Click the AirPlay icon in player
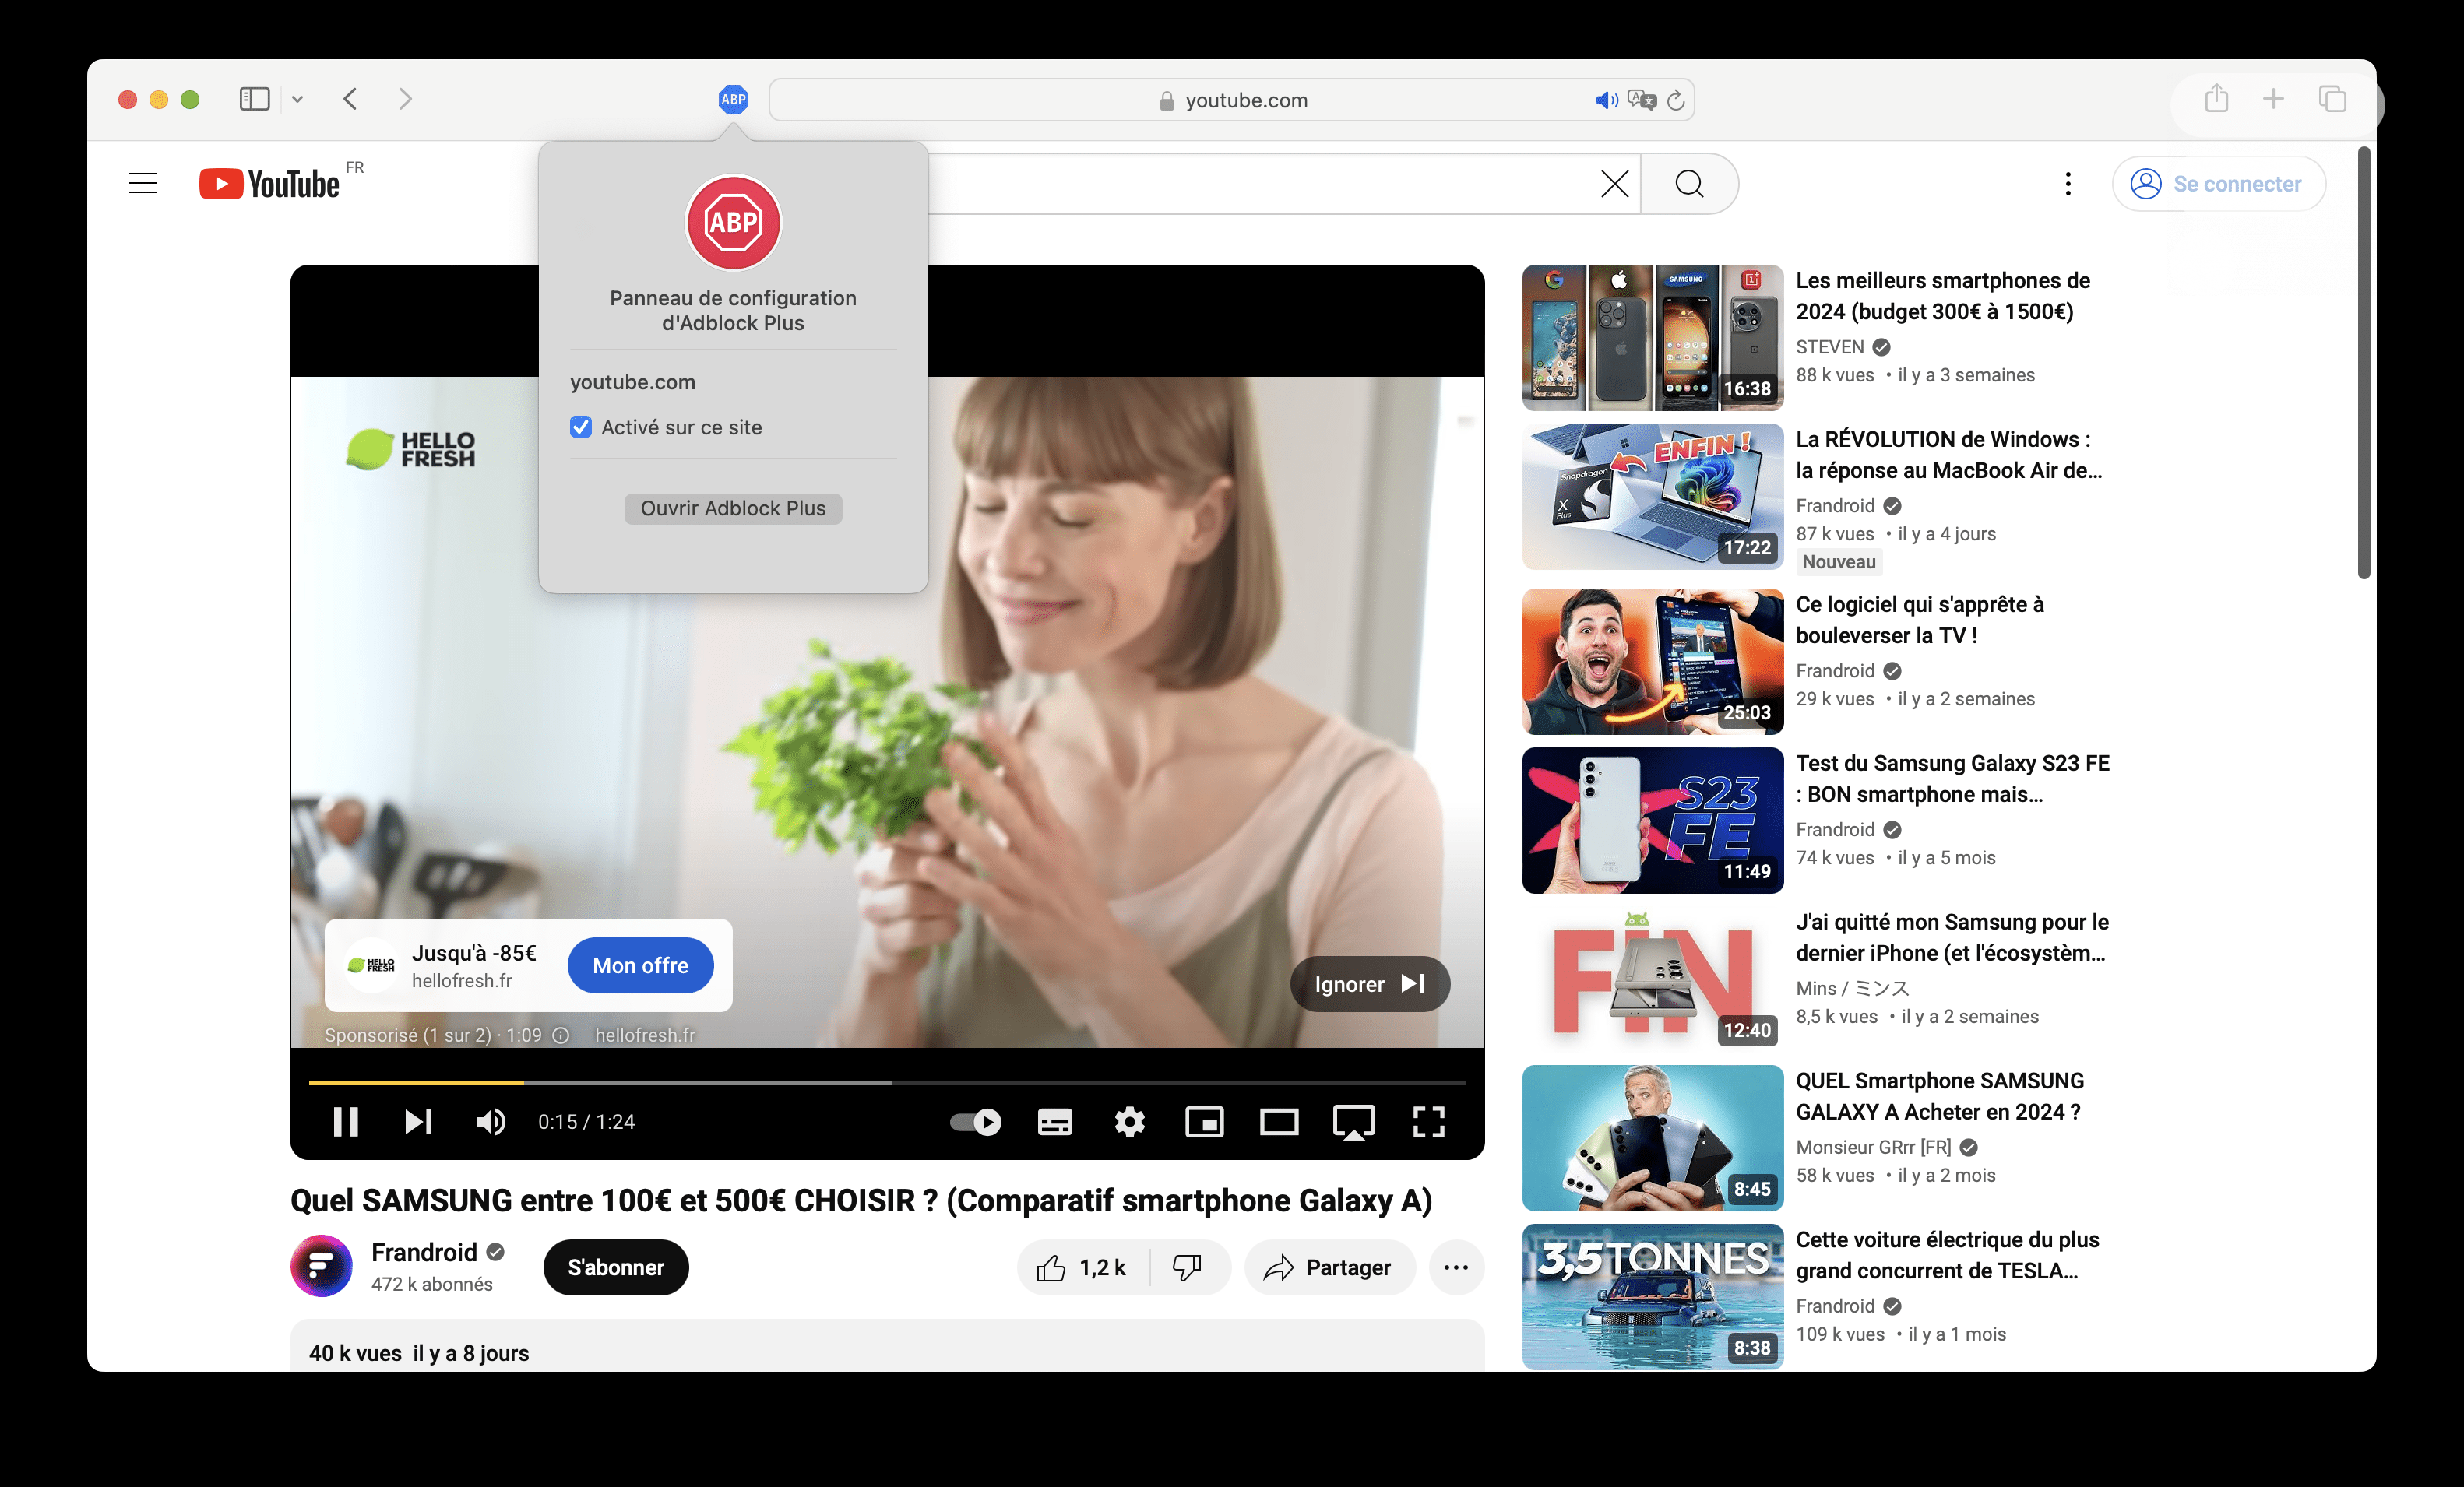Viewport: 2464px width, 1487px height. coord(1354,1122)
